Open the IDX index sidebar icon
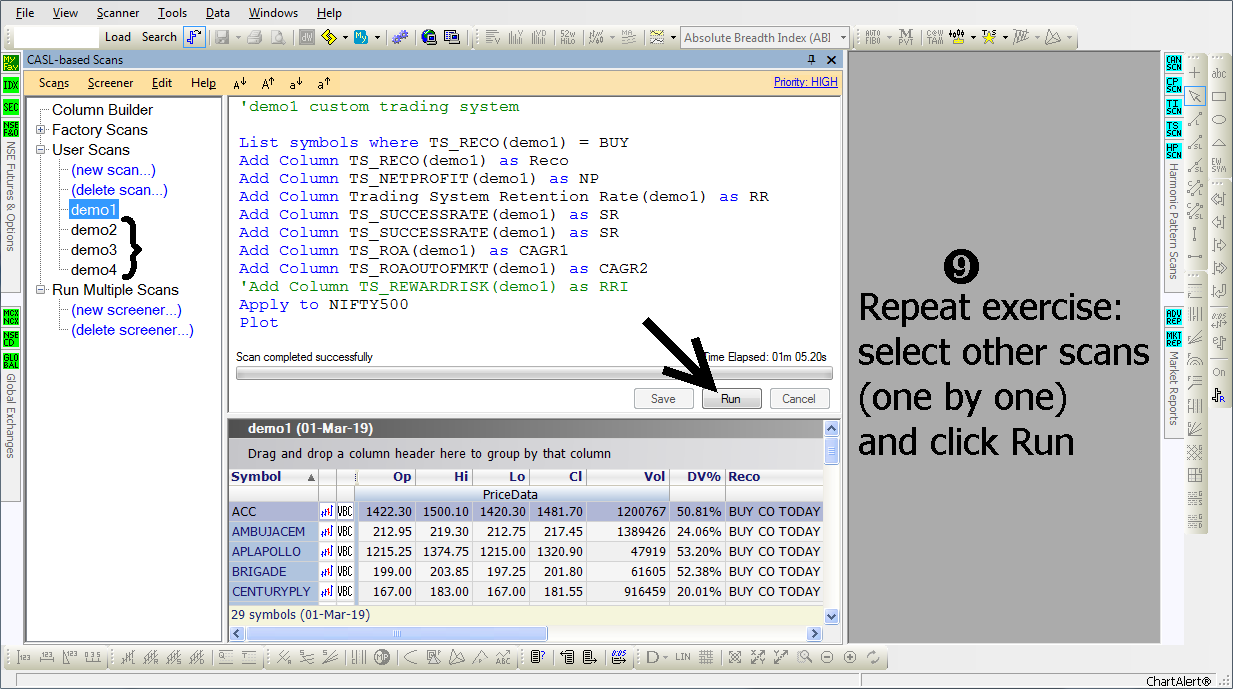Screen dimensions: 1233x689 [11, 85]
